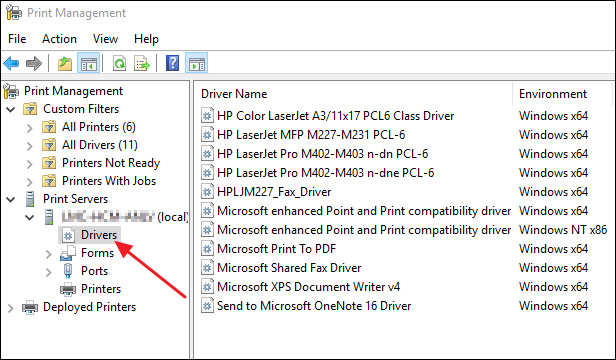Image resolution: width=616 pixels, height=360 pixels.
Task: Expand the Forms node
Action: point(49,254)
